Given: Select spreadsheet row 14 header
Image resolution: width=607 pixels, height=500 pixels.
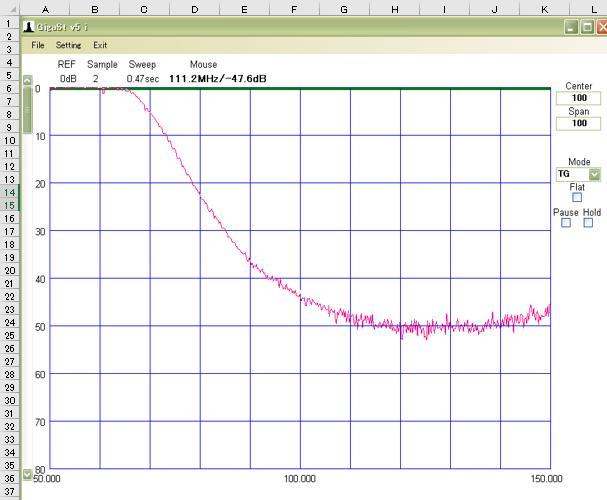Looking at the screenshot, I should tap(9, 192).
